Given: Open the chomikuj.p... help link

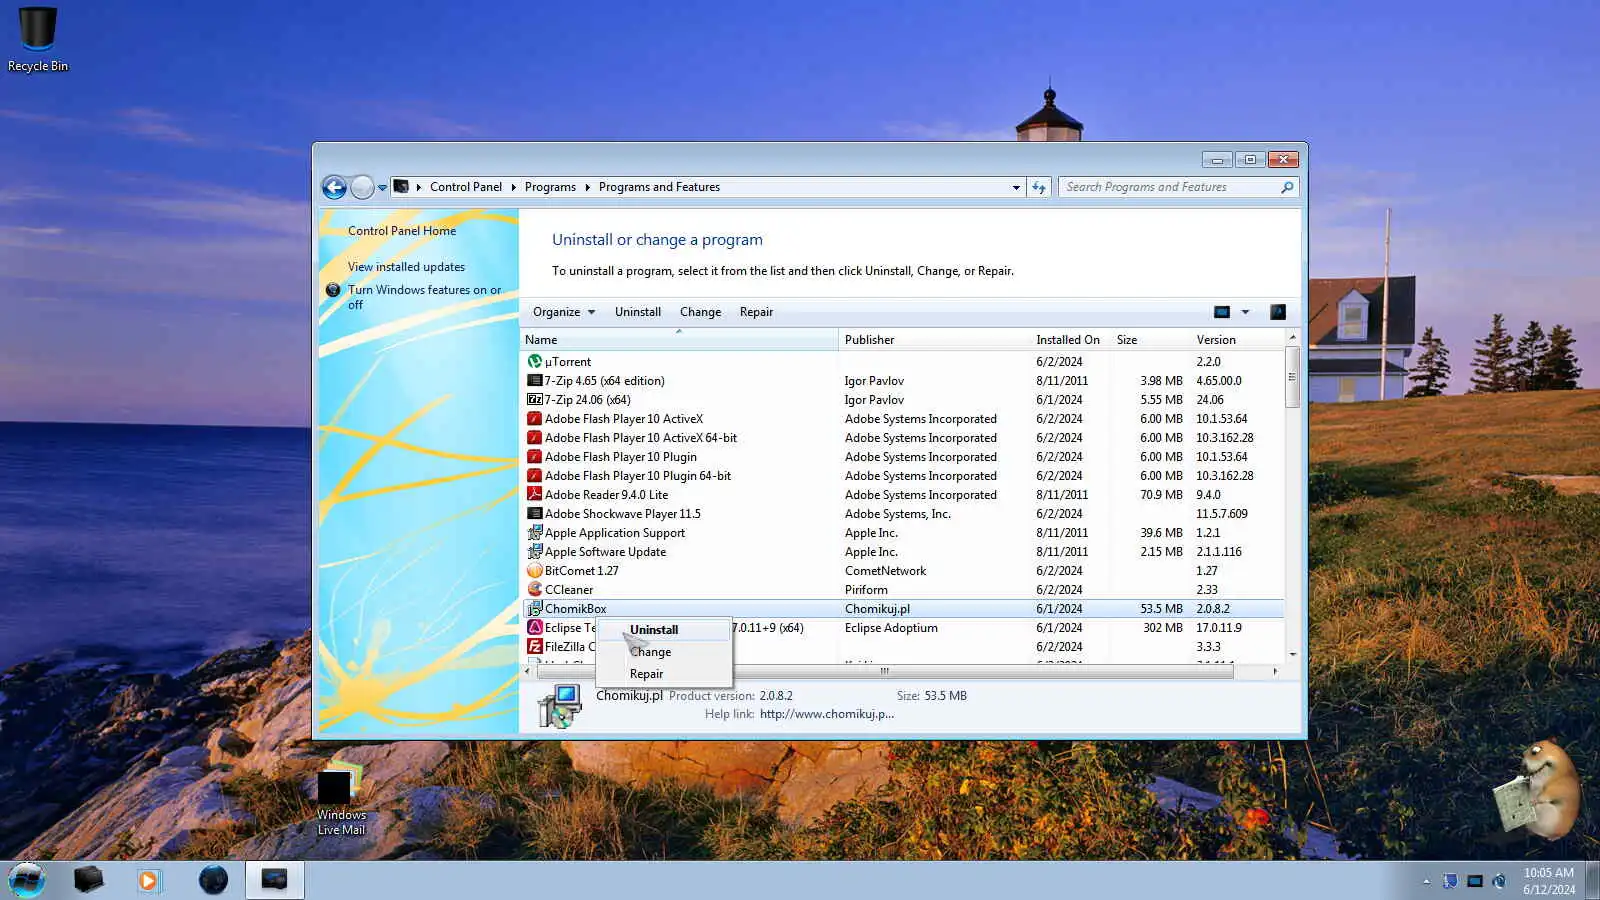Looking at the screenshot, I should (x=827, y=714).
